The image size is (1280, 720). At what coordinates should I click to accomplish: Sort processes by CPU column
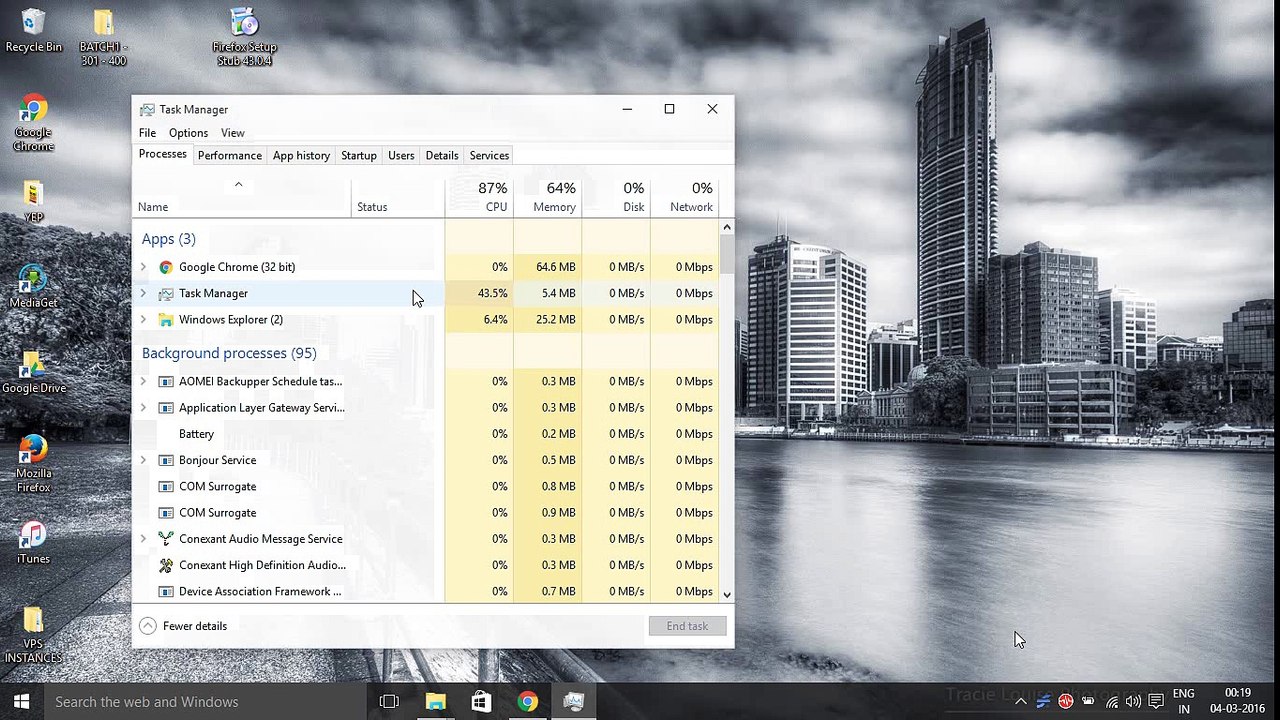pos(479,196)
